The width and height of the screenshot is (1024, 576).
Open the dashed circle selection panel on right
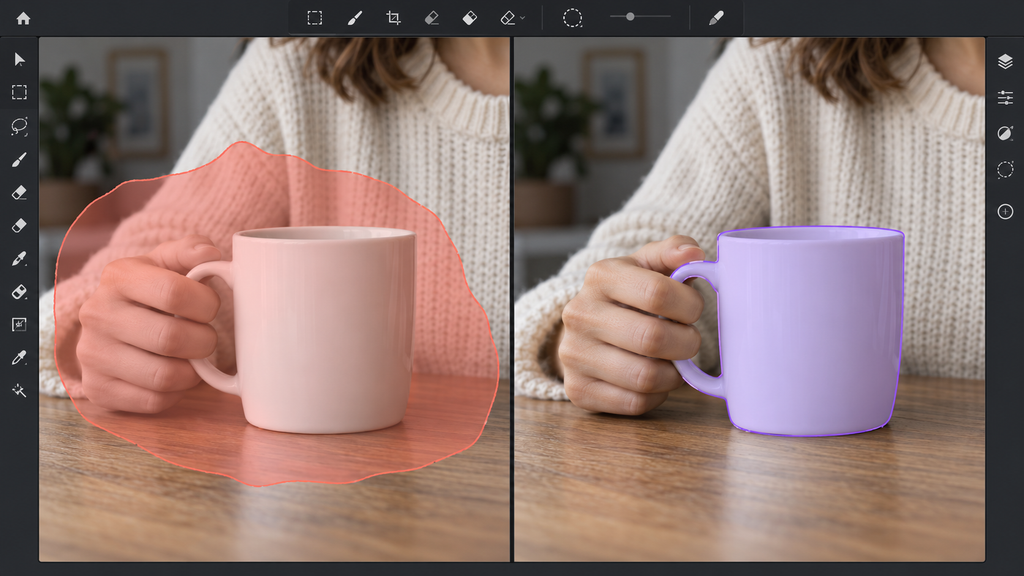point(1005,170)
